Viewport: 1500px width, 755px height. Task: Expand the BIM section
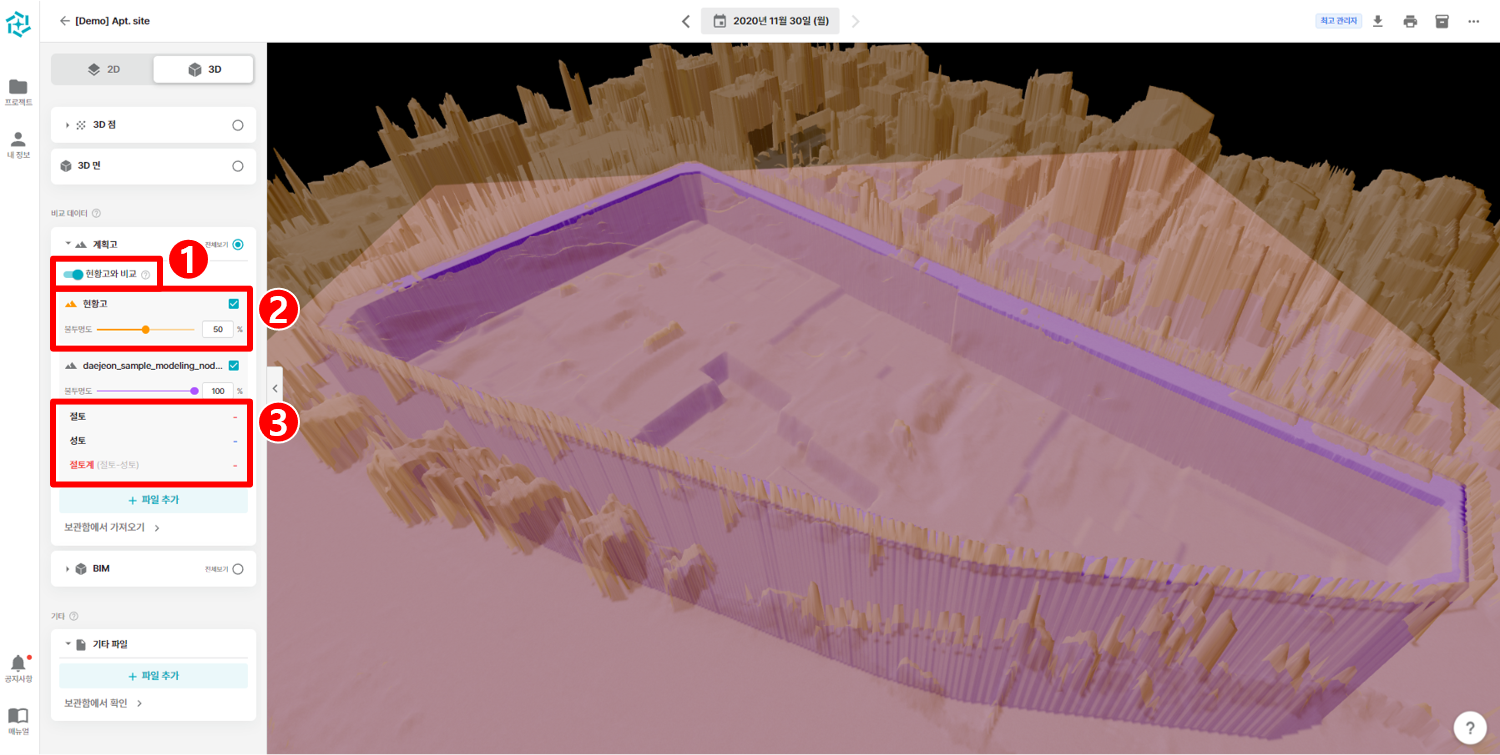click(68, 569)
